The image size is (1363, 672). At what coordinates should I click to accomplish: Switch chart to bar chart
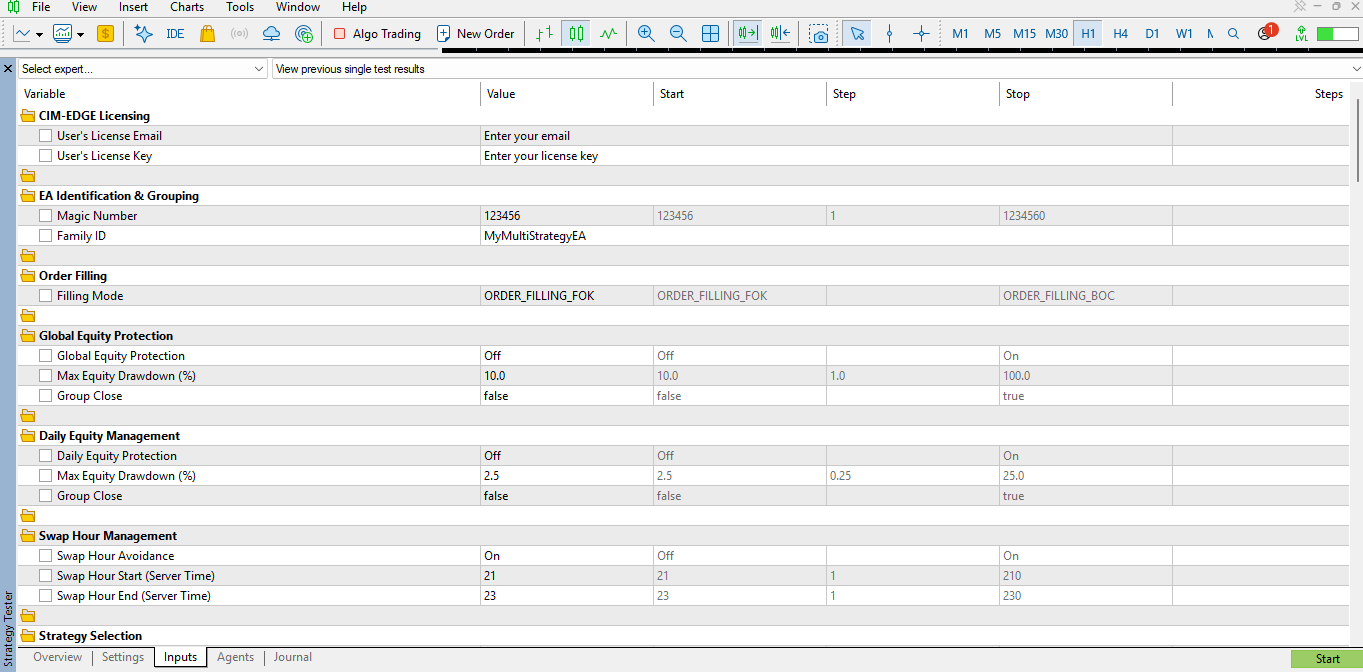(x=544, y=33)
